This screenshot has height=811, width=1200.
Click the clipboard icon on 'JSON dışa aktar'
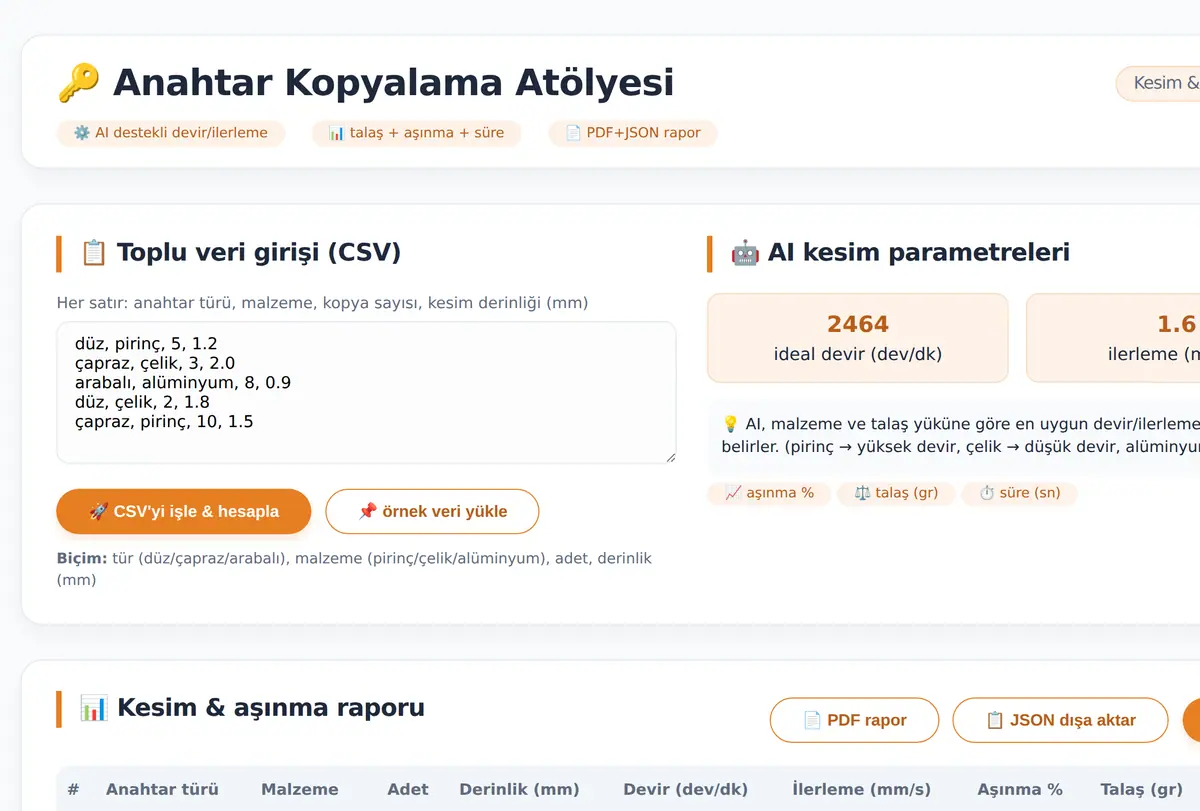[x=995, y=720]
